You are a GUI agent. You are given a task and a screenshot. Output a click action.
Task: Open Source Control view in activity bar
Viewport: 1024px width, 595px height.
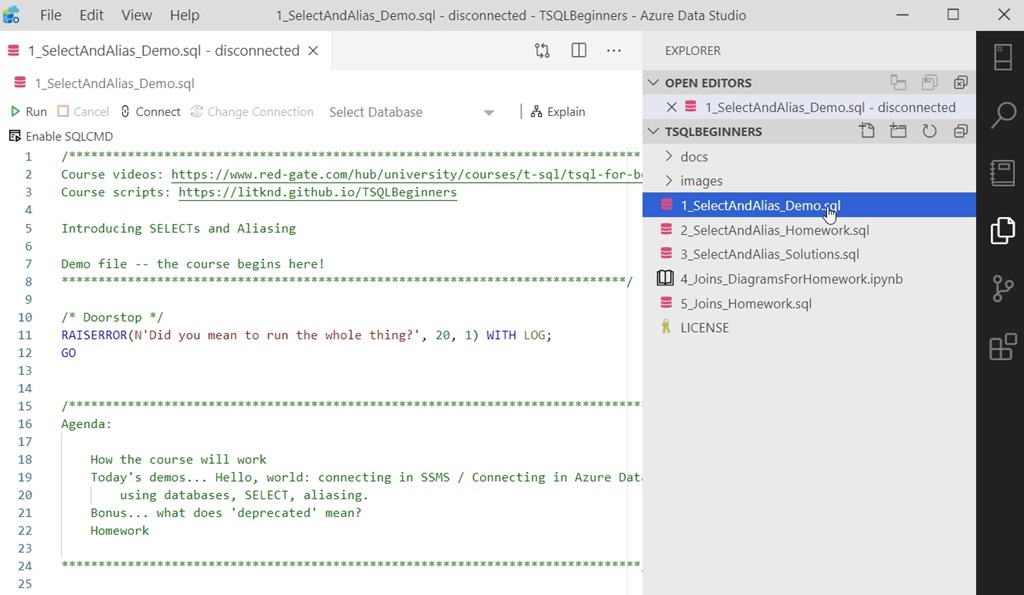click(x=1002, y=290)
